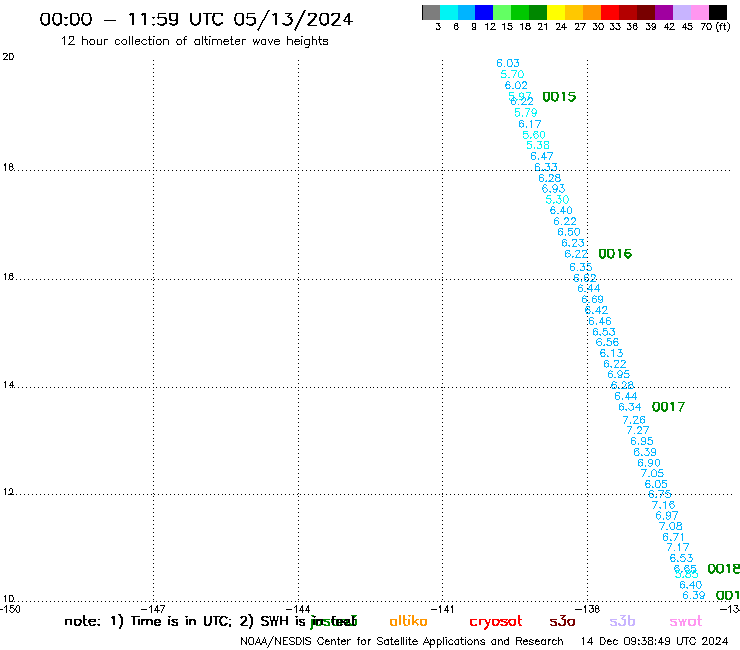This screenshot has width=740, height=650.
Task: Select the wave height value '5.30'
Action: (557, 200)
